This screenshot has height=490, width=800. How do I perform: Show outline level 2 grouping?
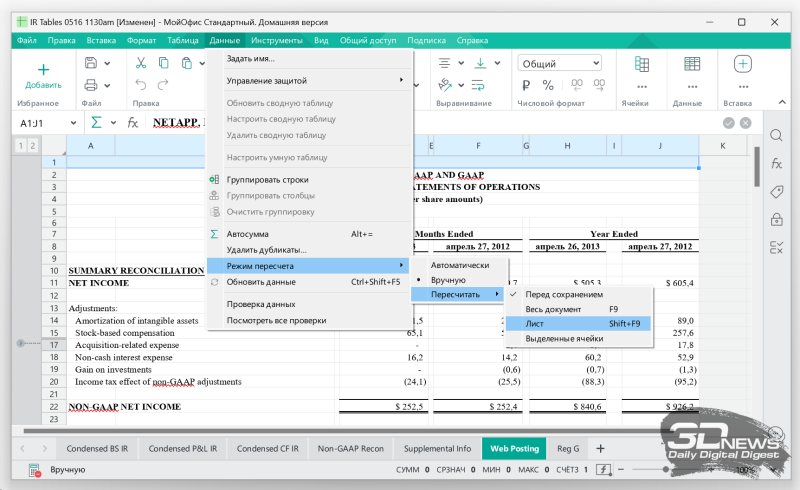point(32,145)
